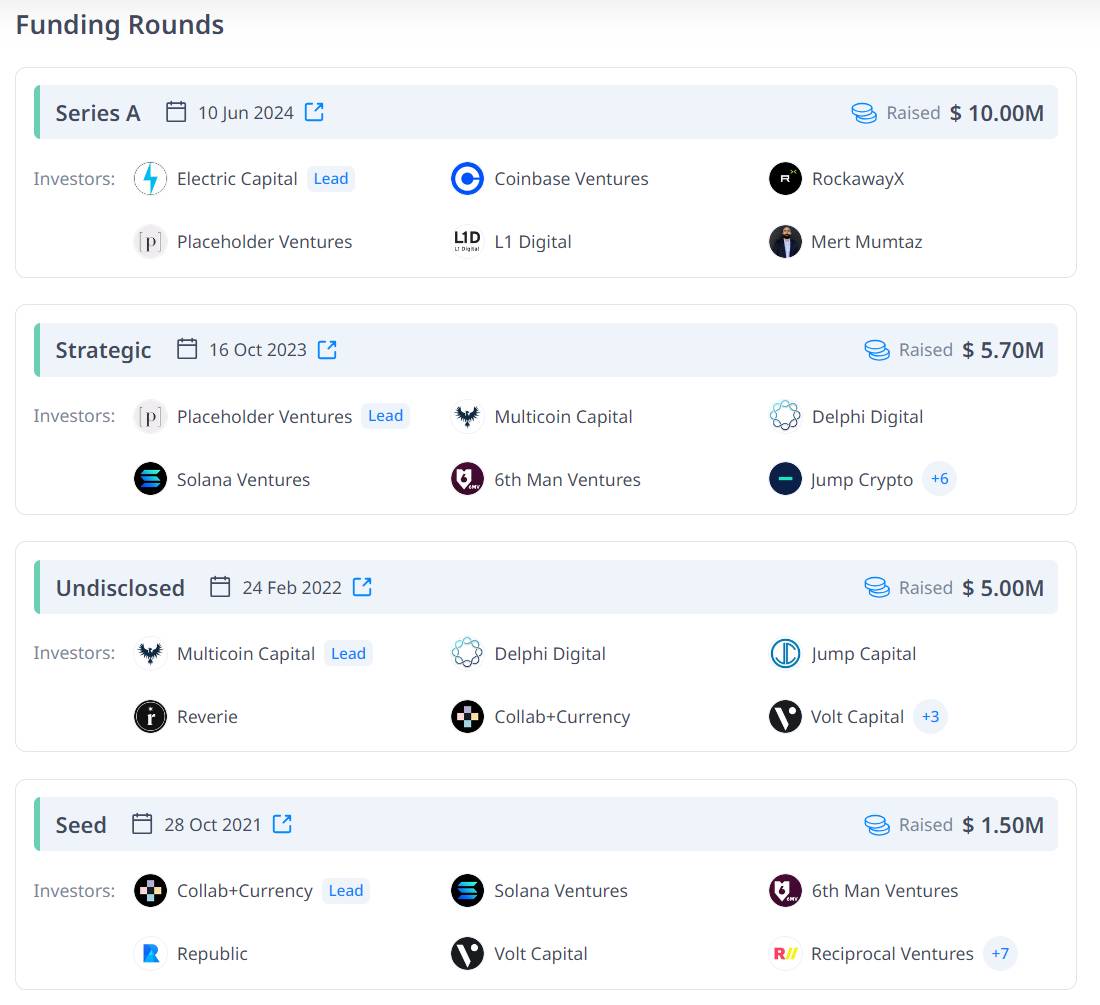Click the Jump Crypto logo

click(x=785, y=480)
